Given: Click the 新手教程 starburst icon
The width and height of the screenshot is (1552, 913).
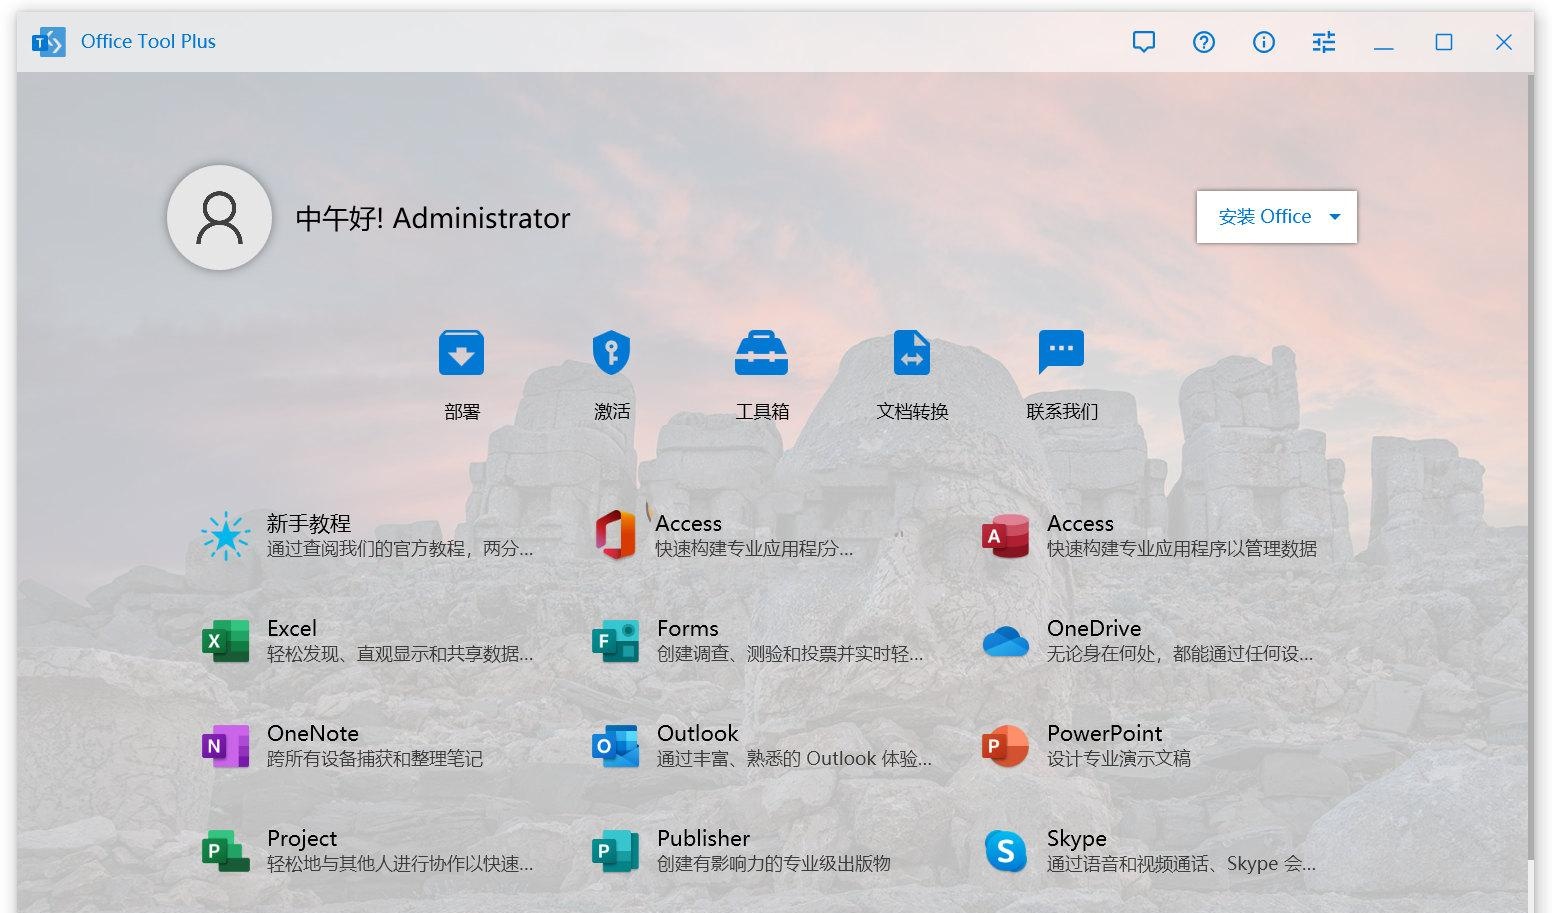Looking at the screenshot, I should point(226,536).
